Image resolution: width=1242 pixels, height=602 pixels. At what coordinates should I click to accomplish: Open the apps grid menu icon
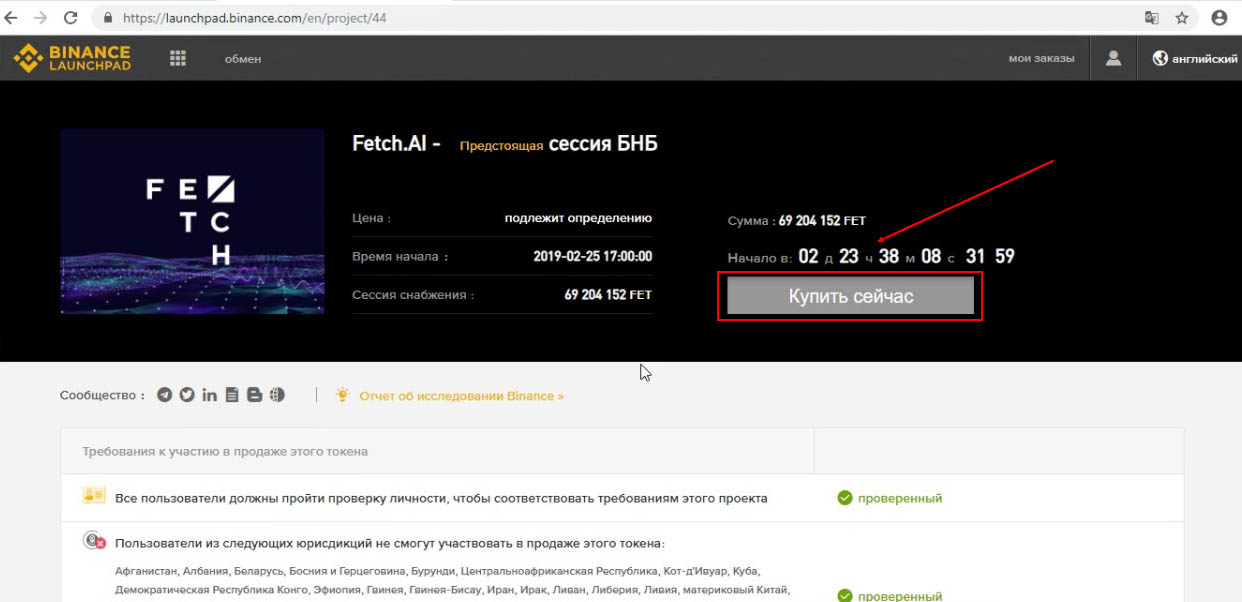(178, 58)
